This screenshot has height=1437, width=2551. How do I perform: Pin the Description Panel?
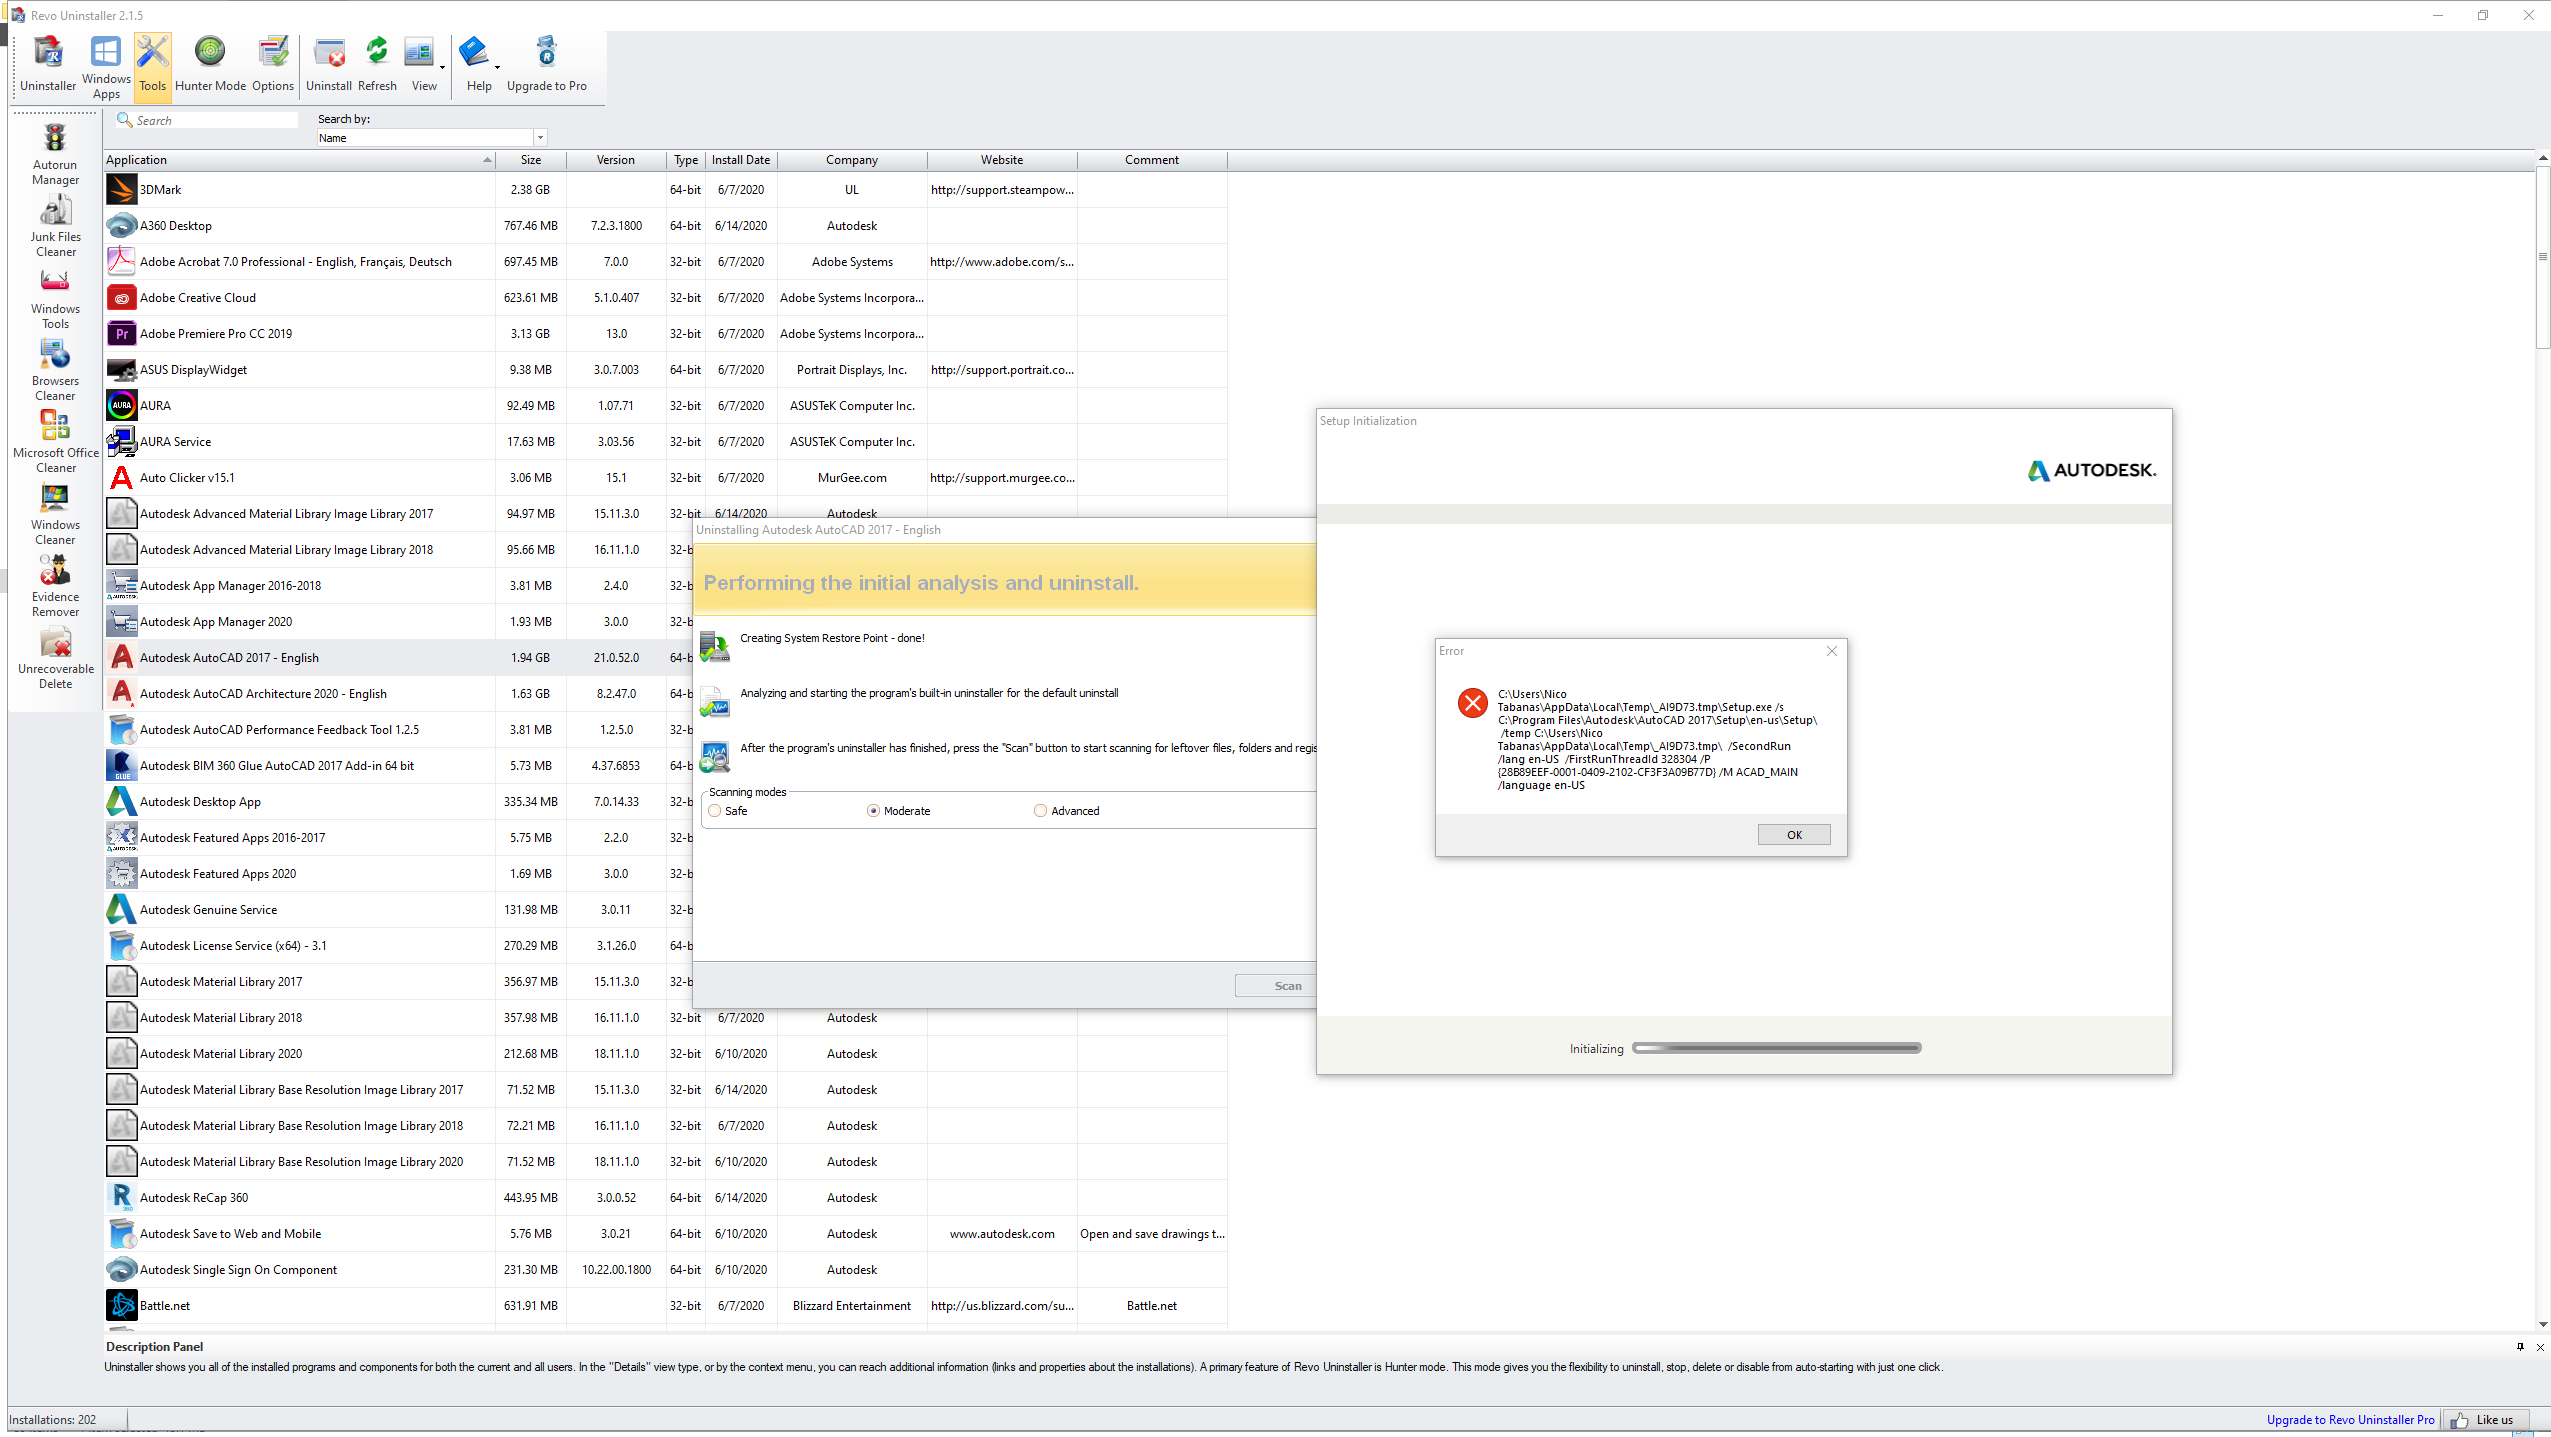pyautogui.click(x=2520, y=1347)
